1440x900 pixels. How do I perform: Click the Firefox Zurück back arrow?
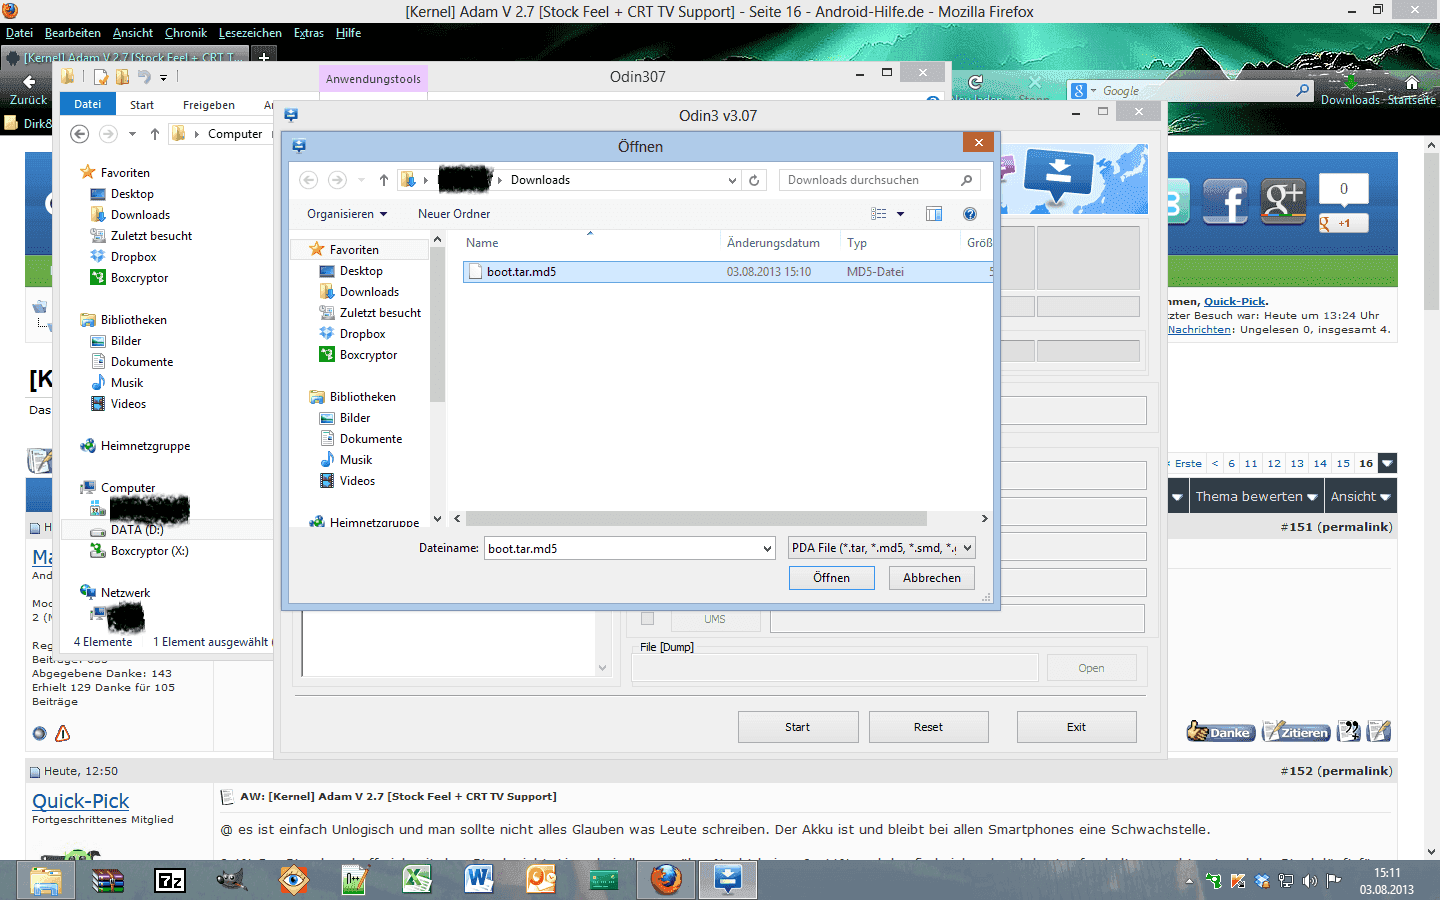29,82
